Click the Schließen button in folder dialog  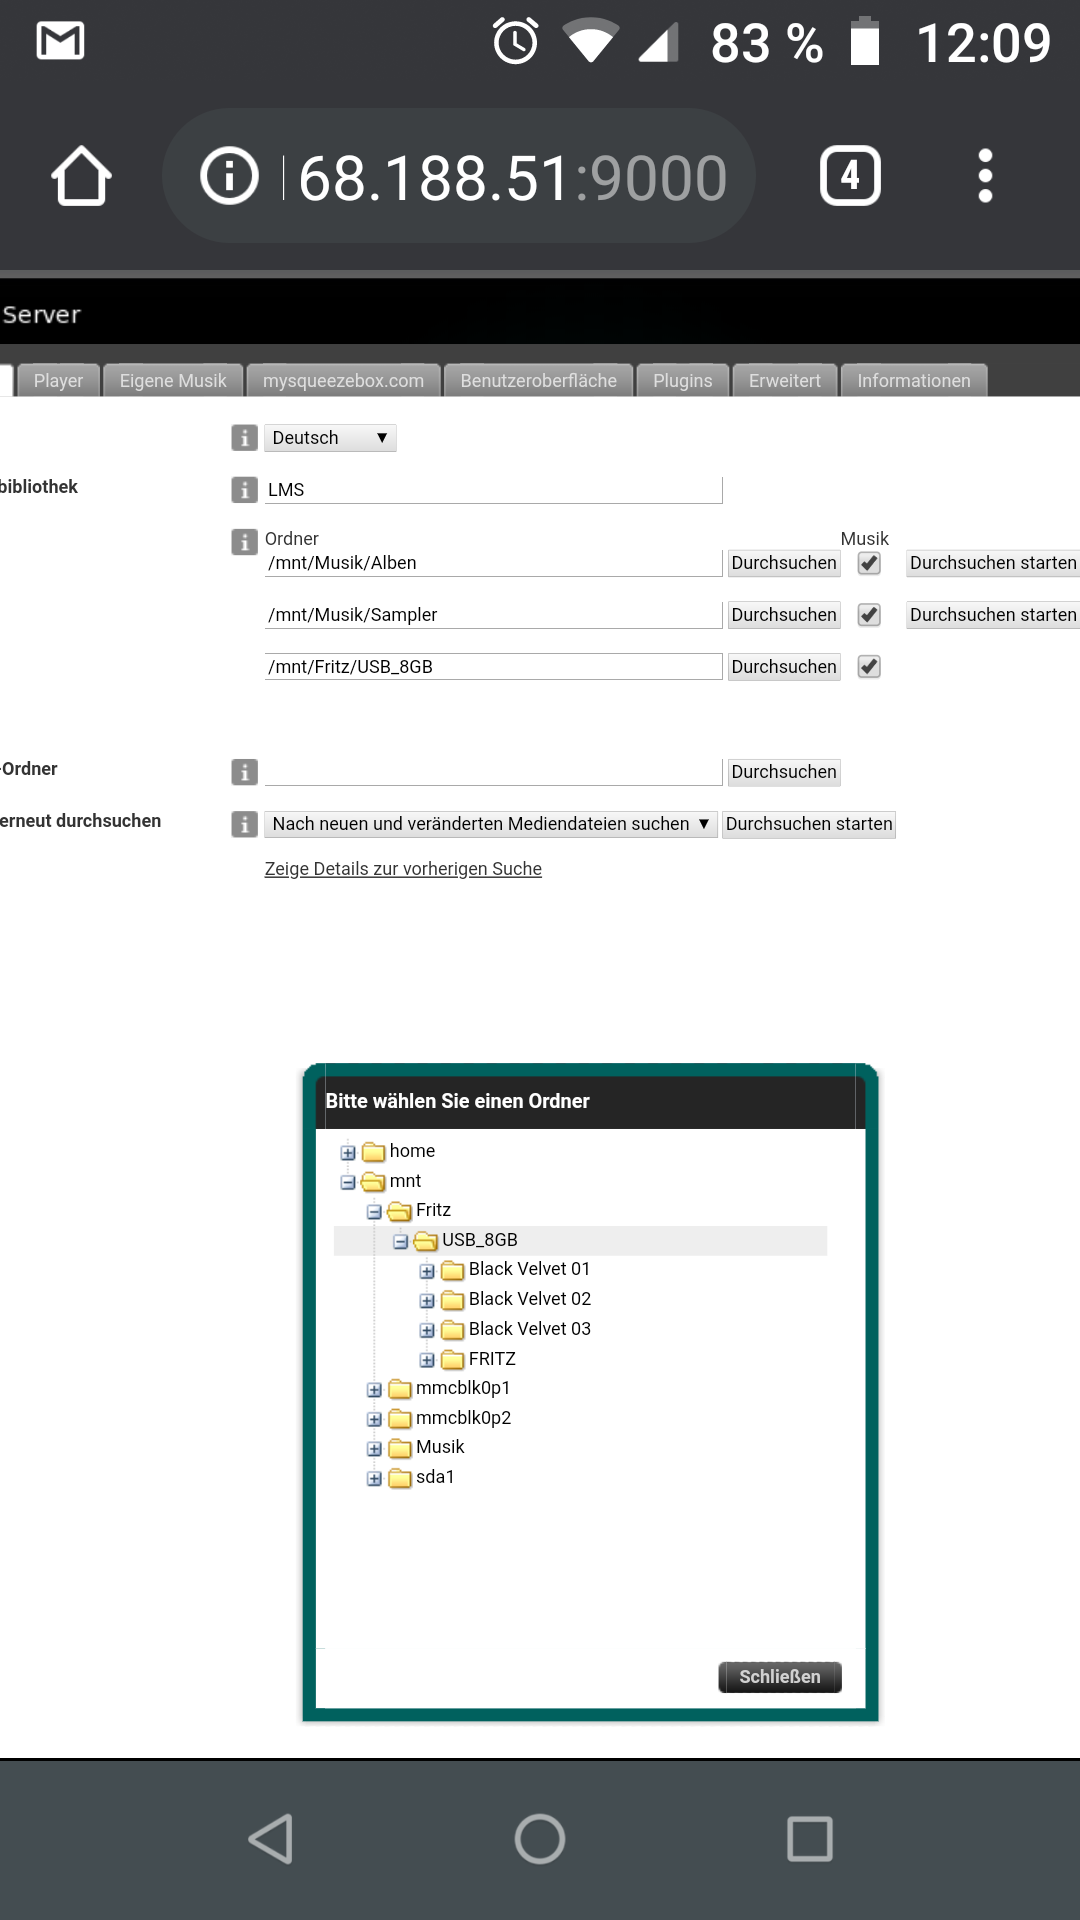pos(780,1677)
